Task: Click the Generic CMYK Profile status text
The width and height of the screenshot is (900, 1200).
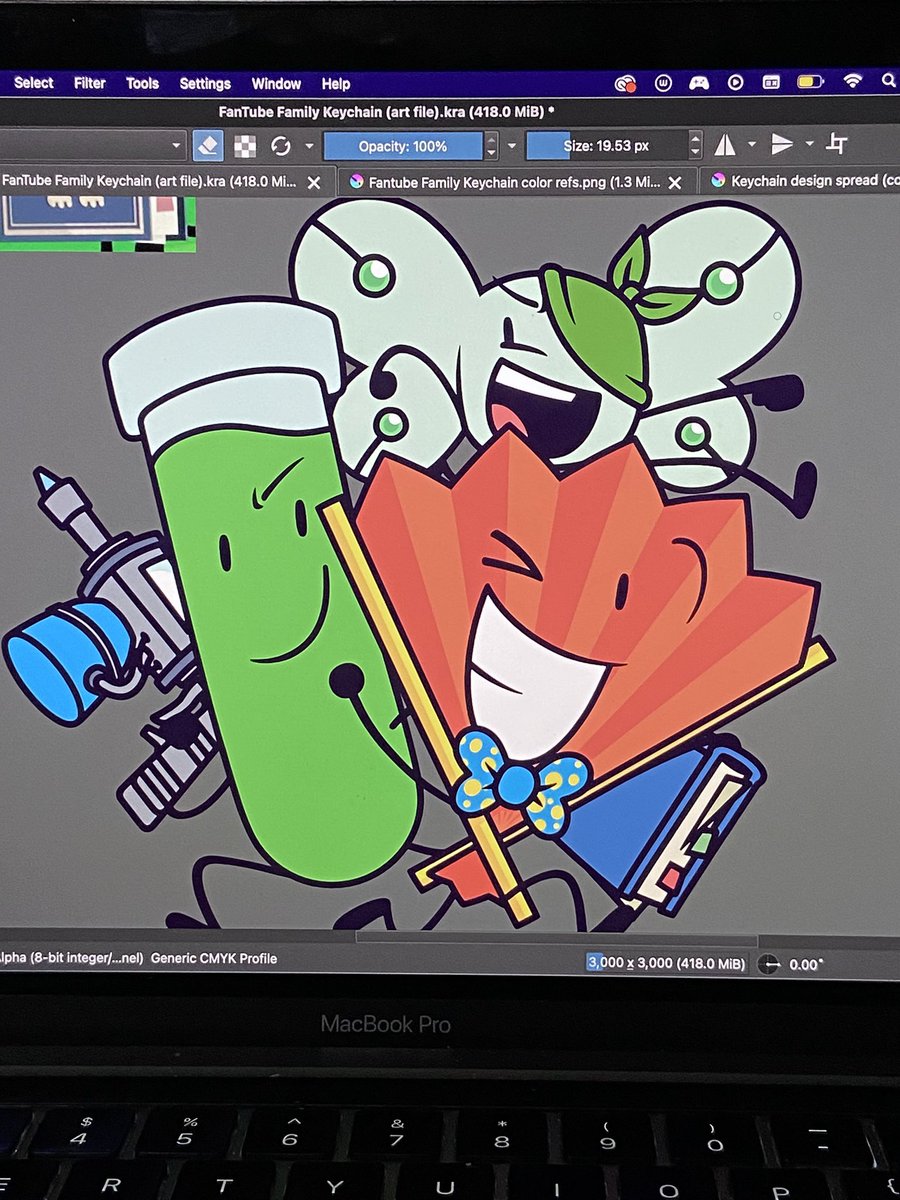Action: [214, 958]
